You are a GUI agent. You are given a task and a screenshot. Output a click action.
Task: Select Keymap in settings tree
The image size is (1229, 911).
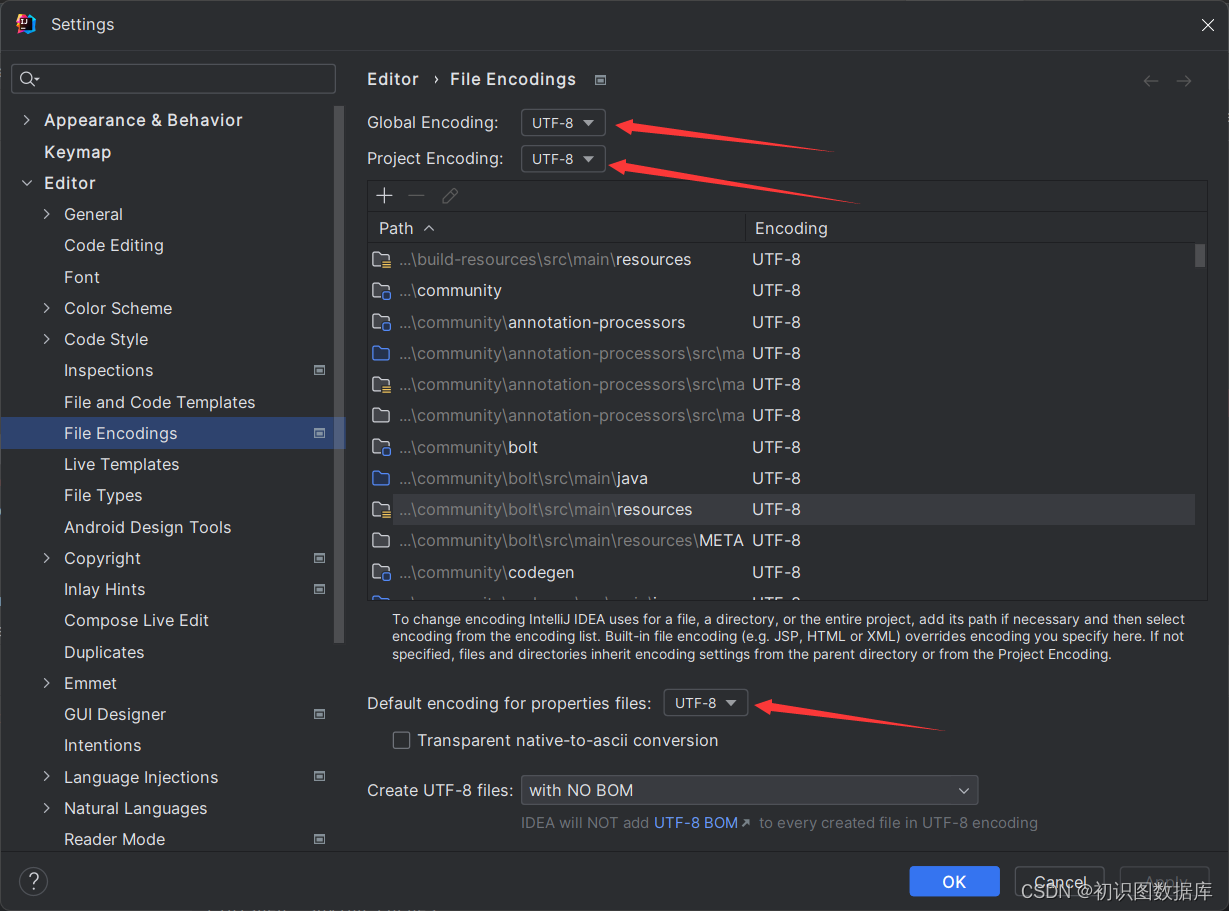(78, 152)
